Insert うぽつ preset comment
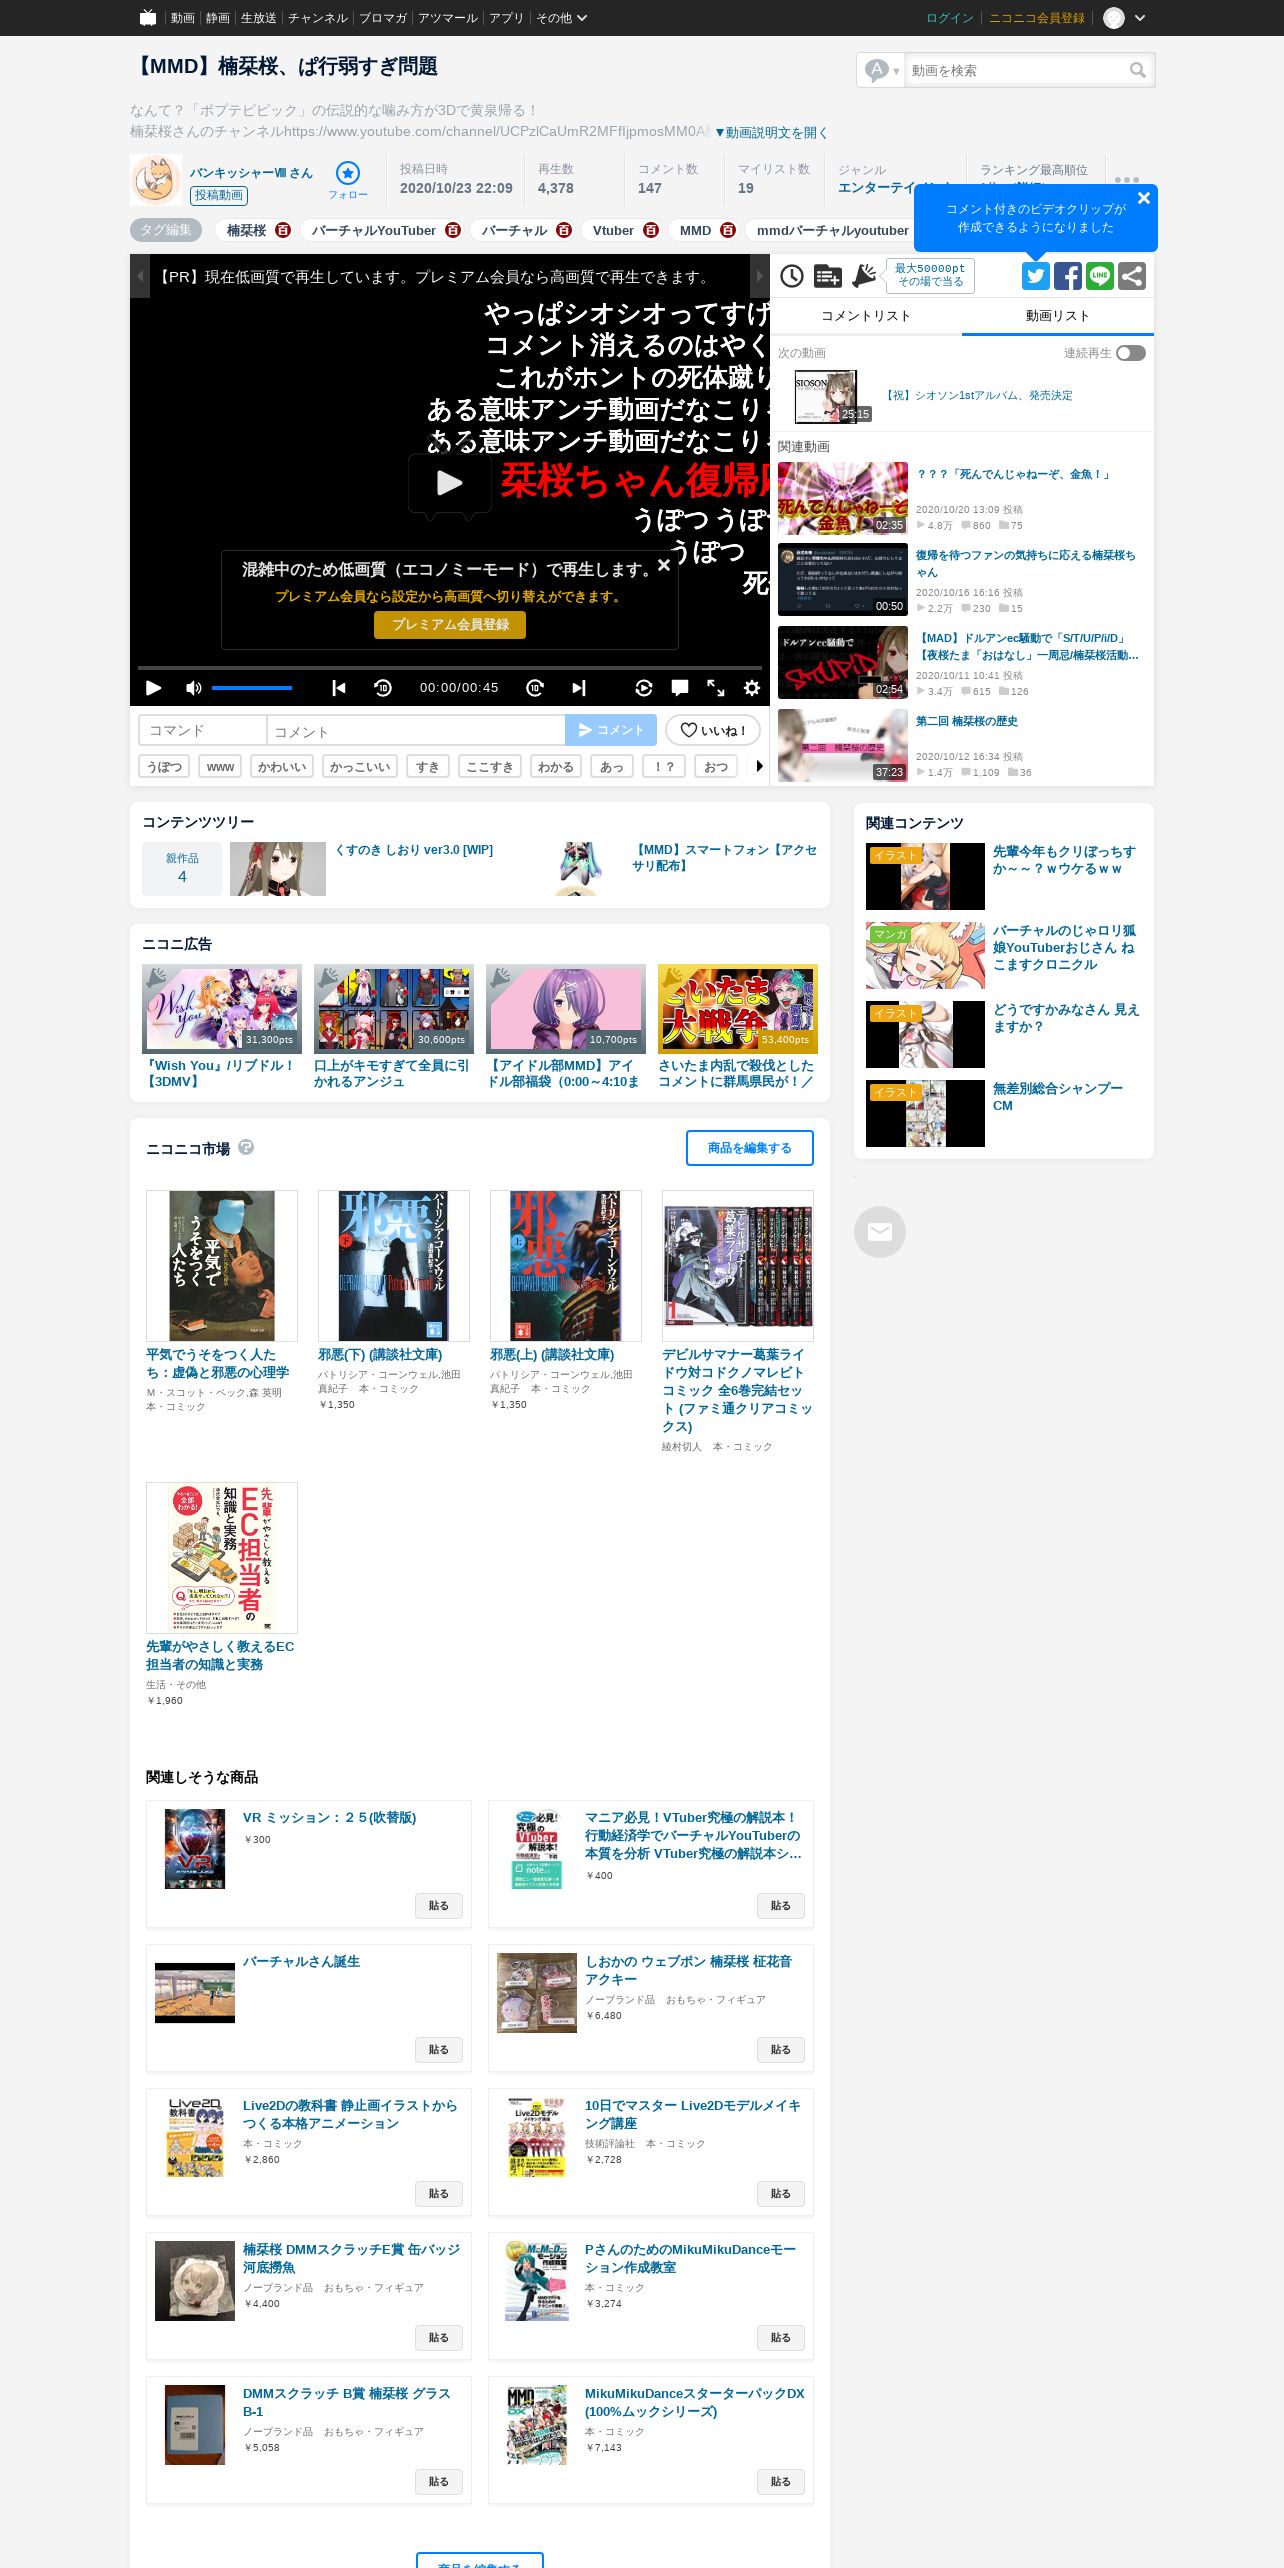This screenshot has height=2568, width=1284. pos(164,767)
